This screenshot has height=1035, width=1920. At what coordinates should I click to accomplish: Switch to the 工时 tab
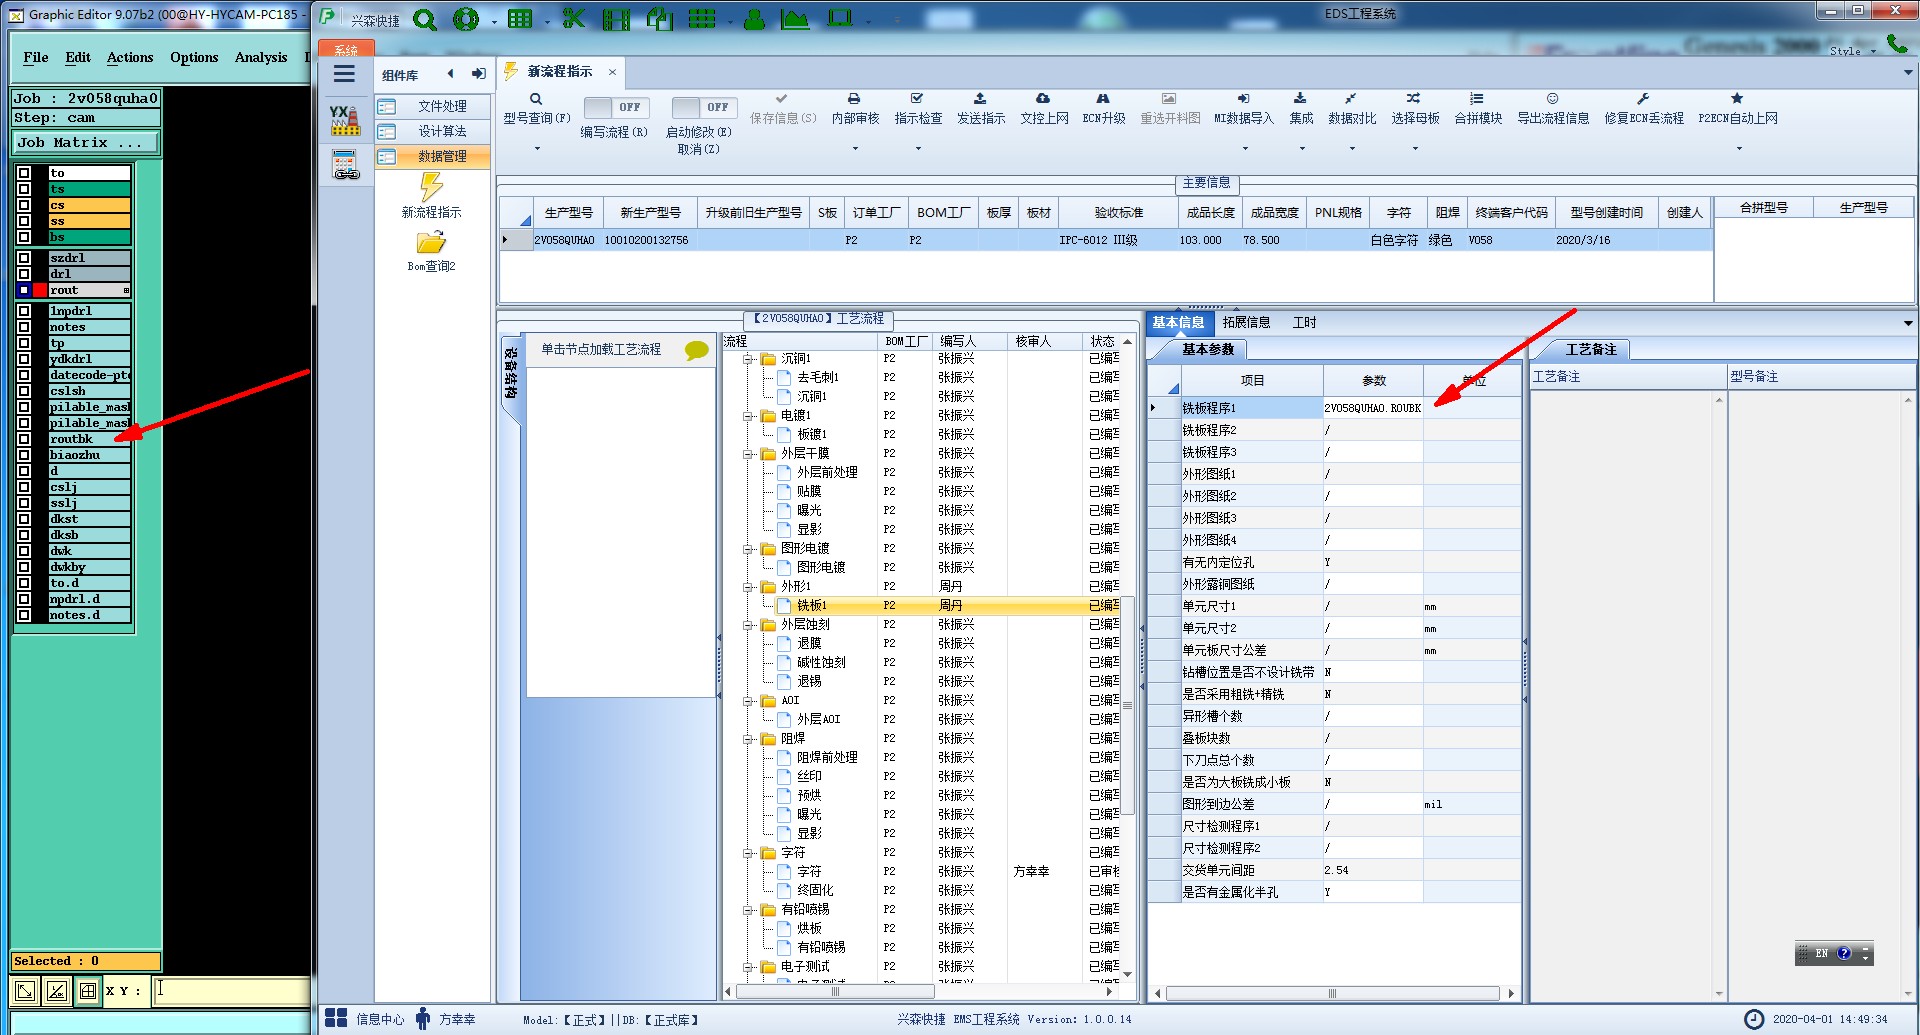(x=1304, y=322)
